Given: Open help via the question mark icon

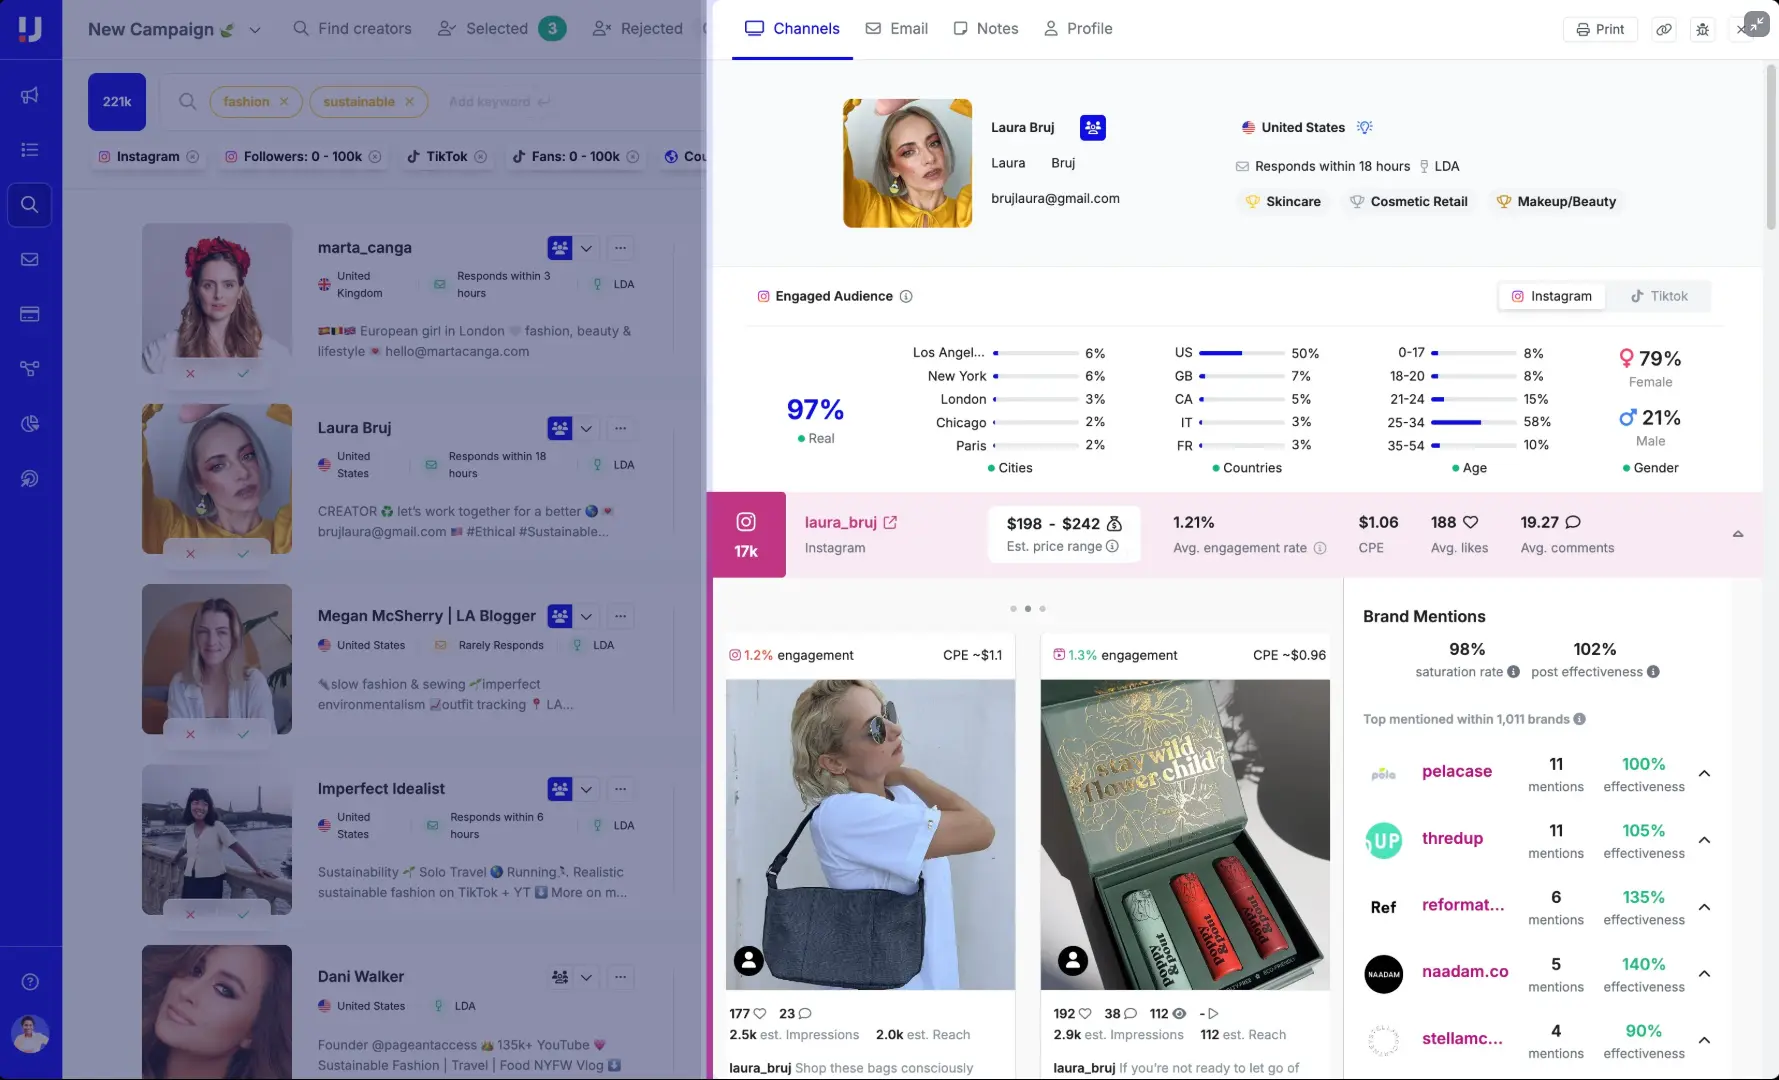Looking at the screenshot, I should [x=29, y=981].
